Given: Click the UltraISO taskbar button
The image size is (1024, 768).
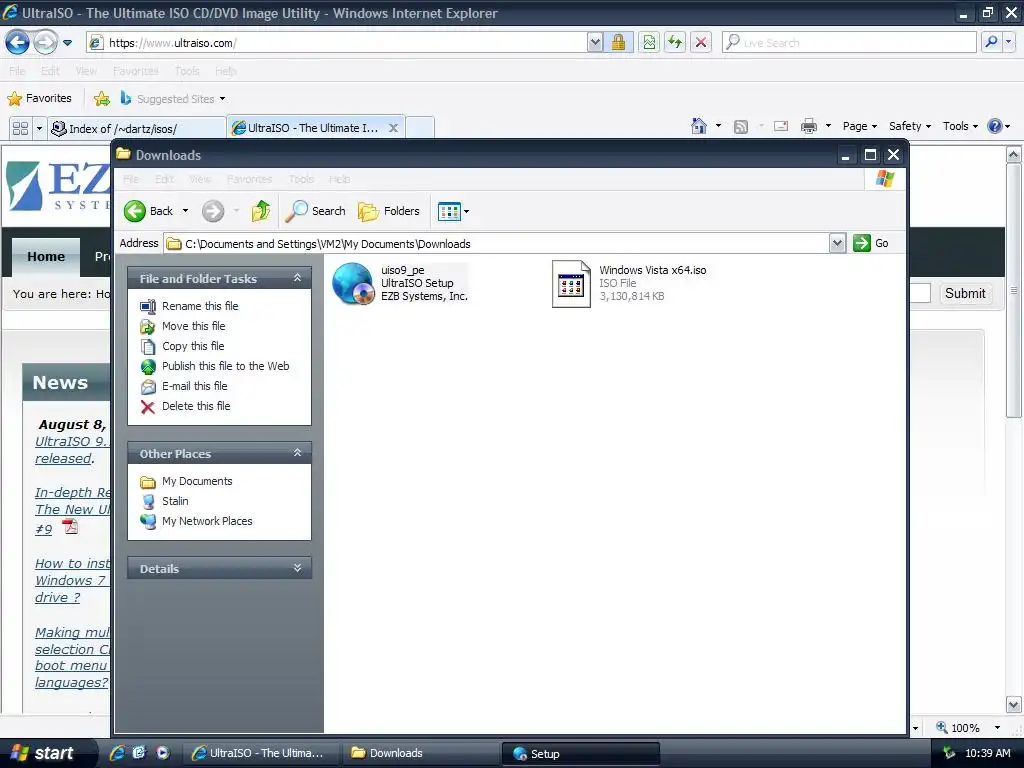Looking at the screenshot, I should point(262,753).
